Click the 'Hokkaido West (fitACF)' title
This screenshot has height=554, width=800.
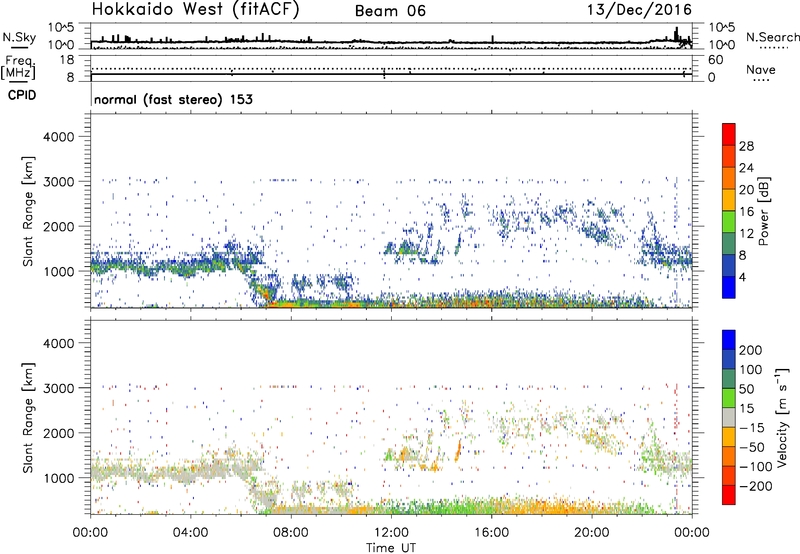point(195,9)
